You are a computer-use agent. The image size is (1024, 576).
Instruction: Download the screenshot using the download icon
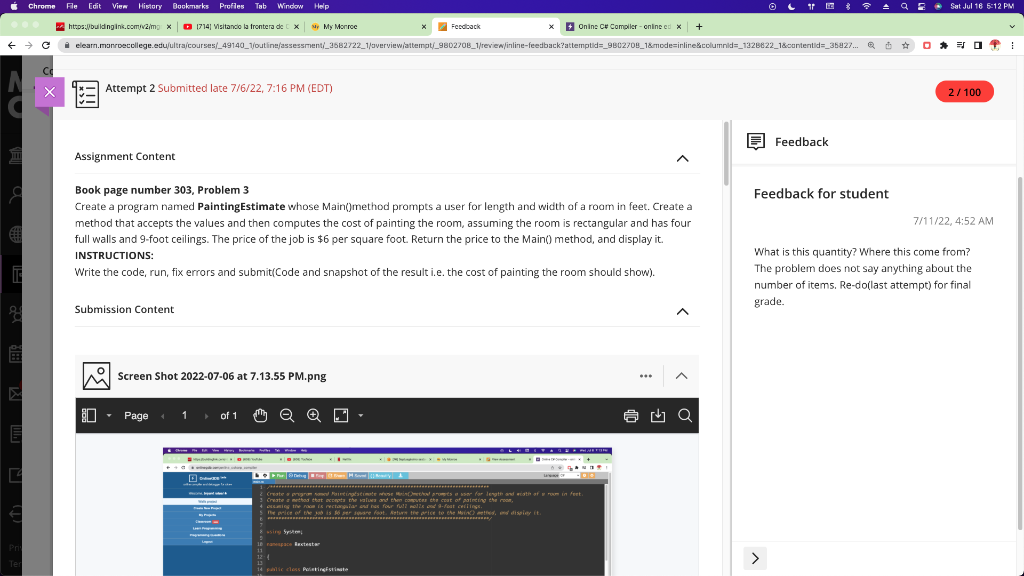(x=658, y=415)
